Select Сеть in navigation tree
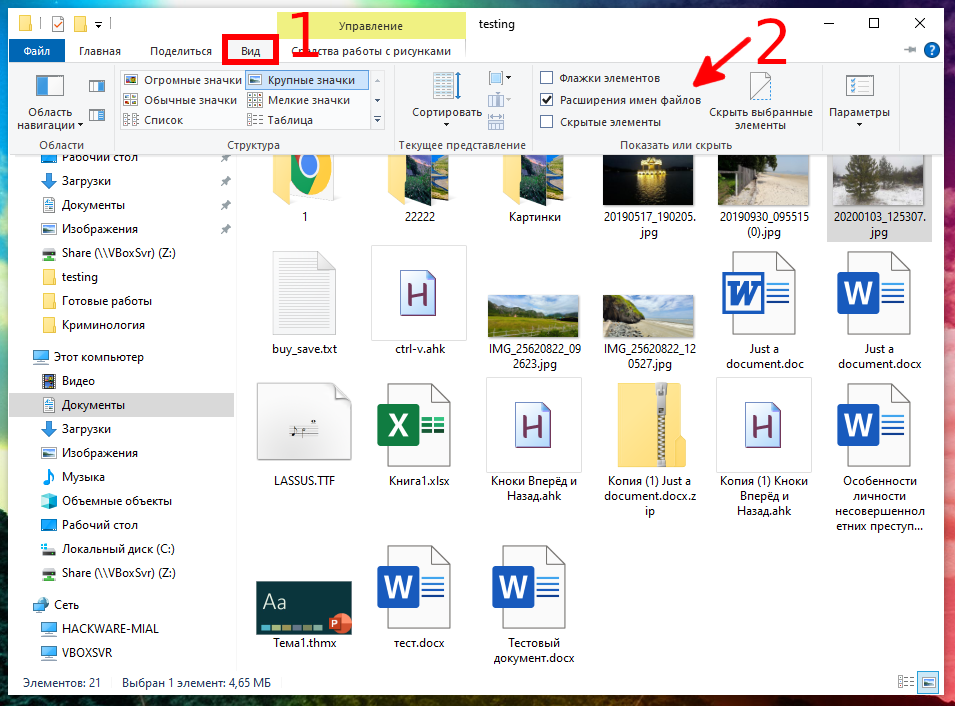The height and width of the screenshot is (706, 955). [x=66, y=605]
